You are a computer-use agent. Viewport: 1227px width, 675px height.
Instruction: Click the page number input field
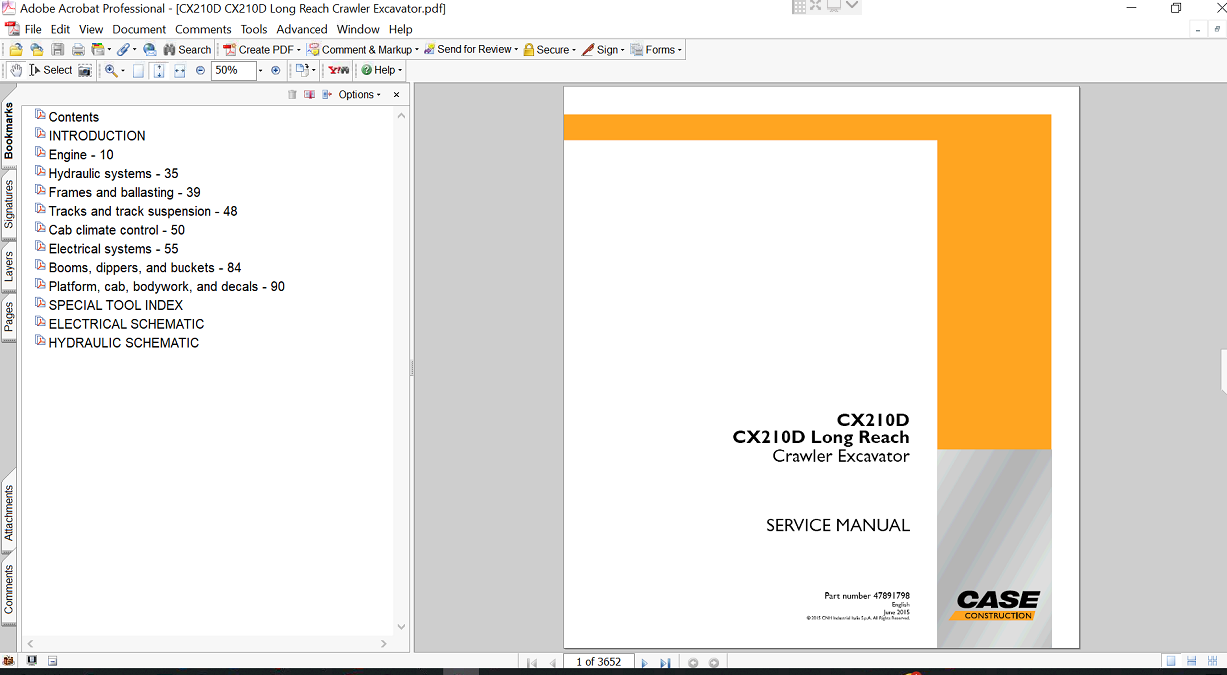click(x=598, y=662)
